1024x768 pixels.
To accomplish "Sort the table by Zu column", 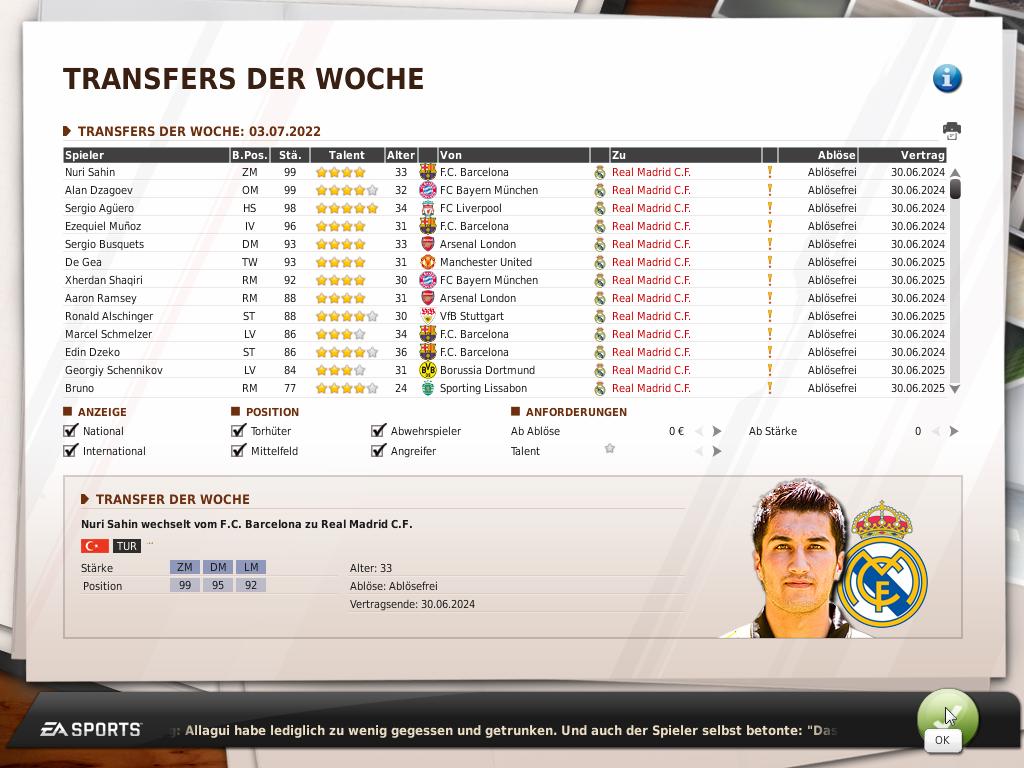I will 685,155.
